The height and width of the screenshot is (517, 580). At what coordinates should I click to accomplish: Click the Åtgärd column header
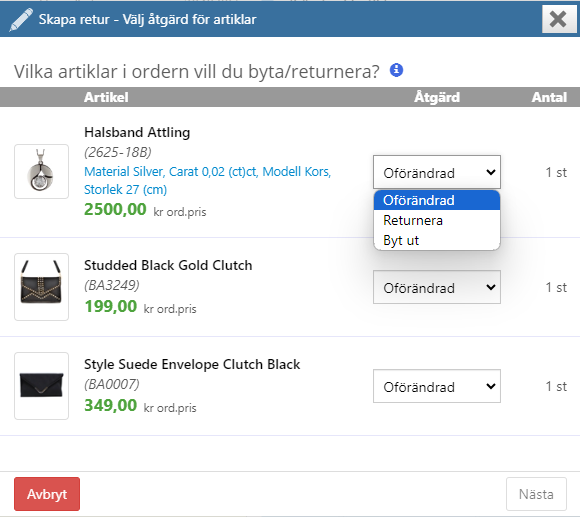(x=437, y=97)
